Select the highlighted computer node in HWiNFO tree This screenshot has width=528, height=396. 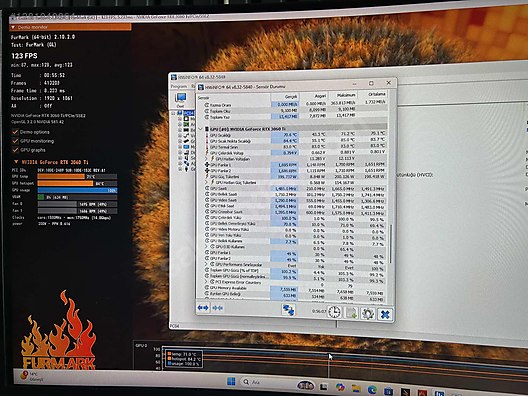[x=189, y=113]
